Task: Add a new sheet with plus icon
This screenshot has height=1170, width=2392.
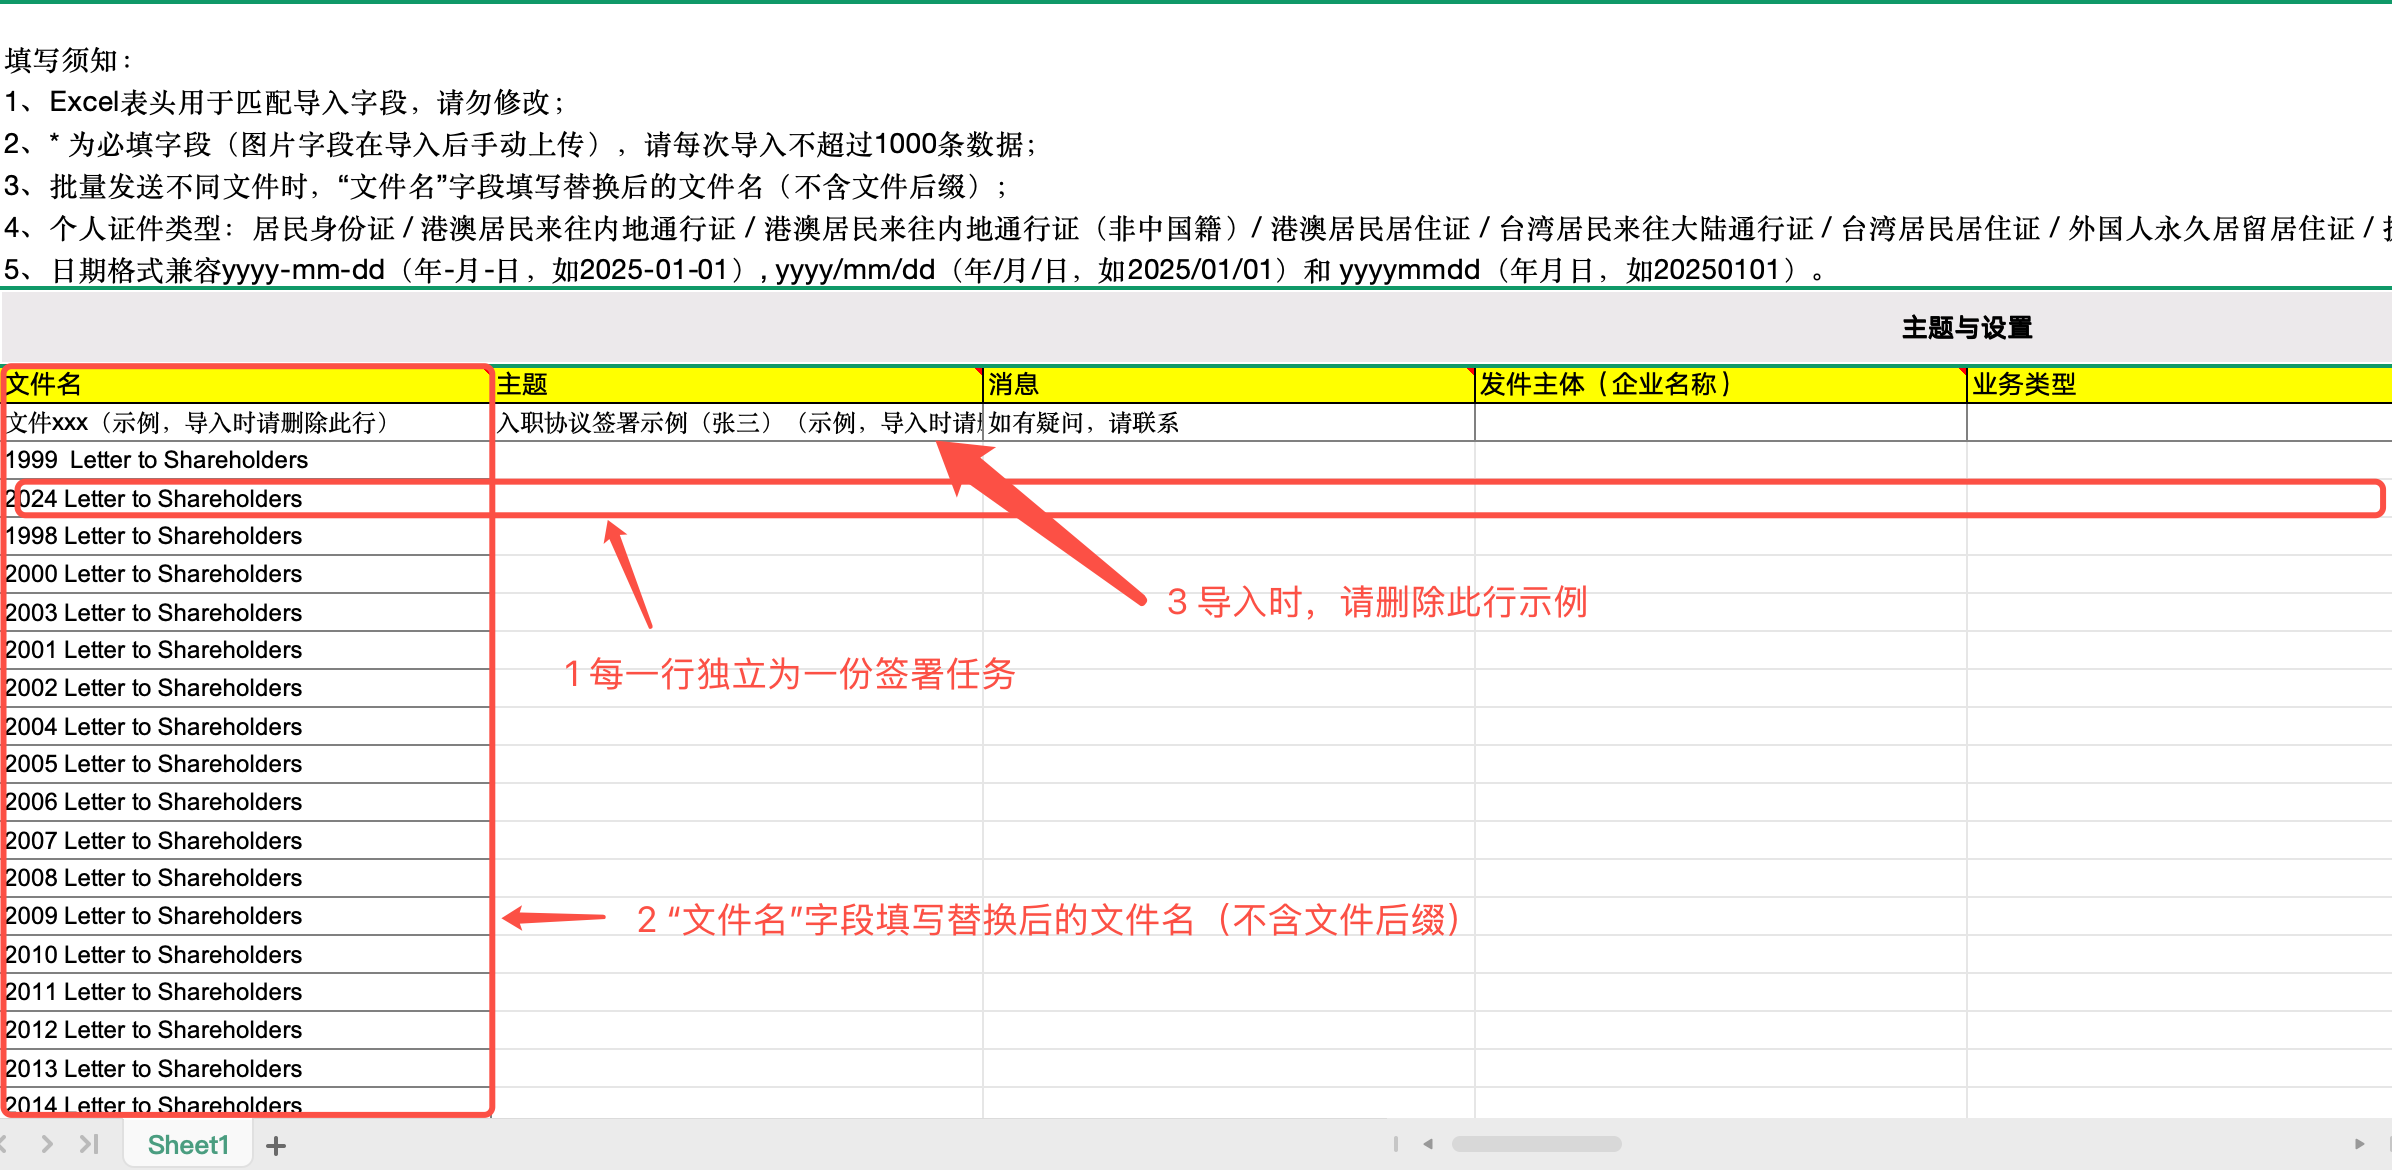Action: coord(276,1146)
